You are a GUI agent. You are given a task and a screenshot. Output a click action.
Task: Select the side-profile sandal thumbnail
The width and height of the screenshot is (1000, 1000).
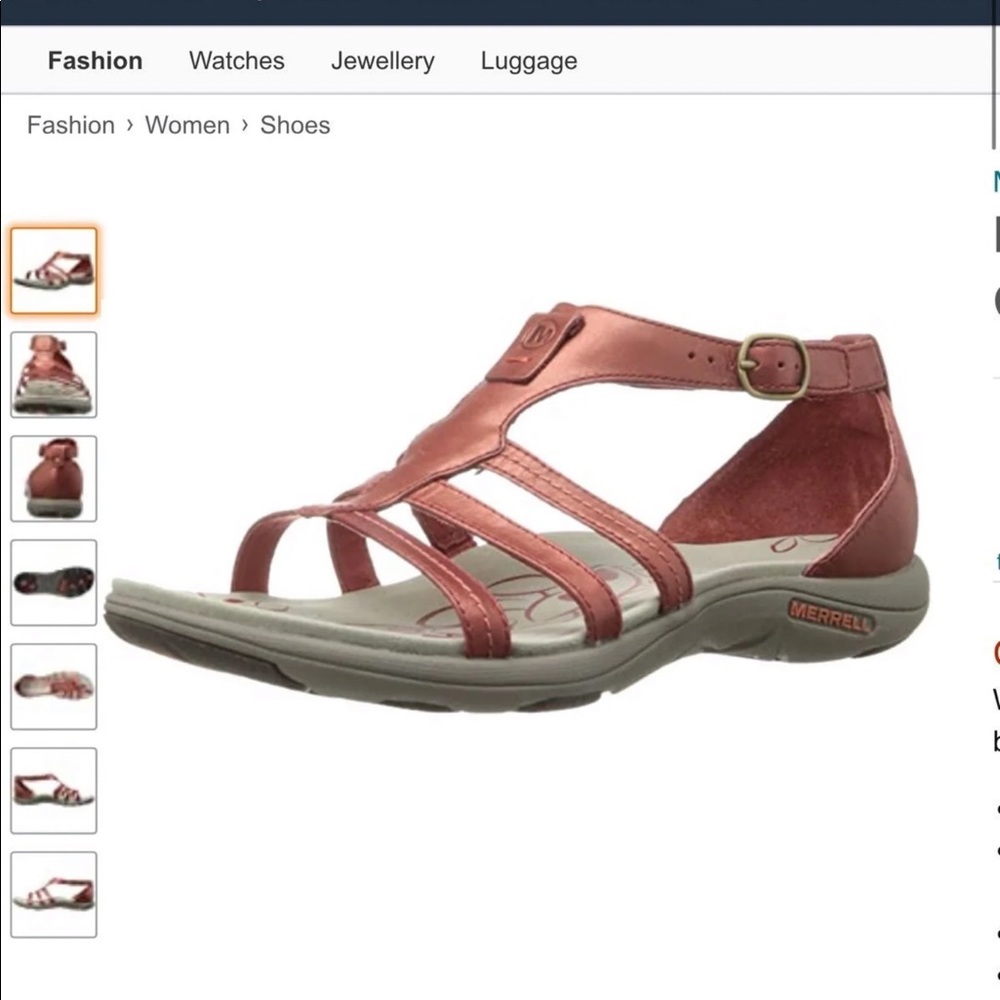(54, 791)
